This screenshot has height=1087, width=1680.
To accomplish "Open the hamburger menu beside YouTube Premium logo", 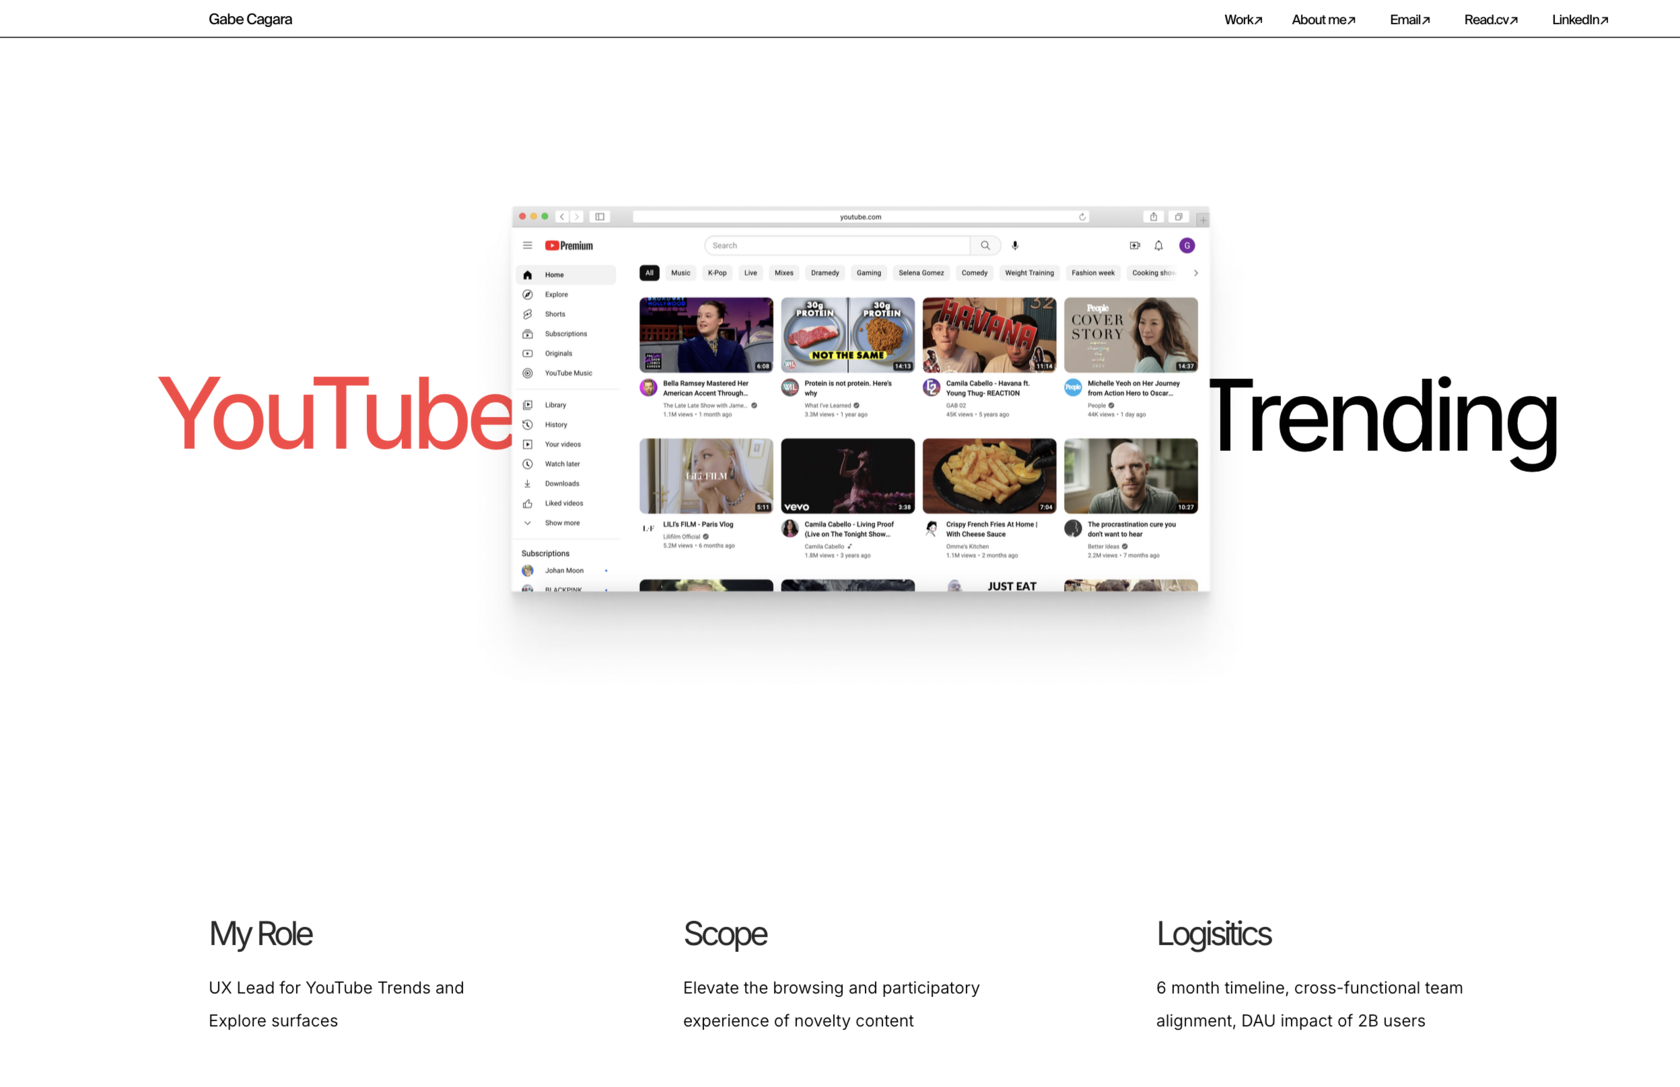I will 527,245.
